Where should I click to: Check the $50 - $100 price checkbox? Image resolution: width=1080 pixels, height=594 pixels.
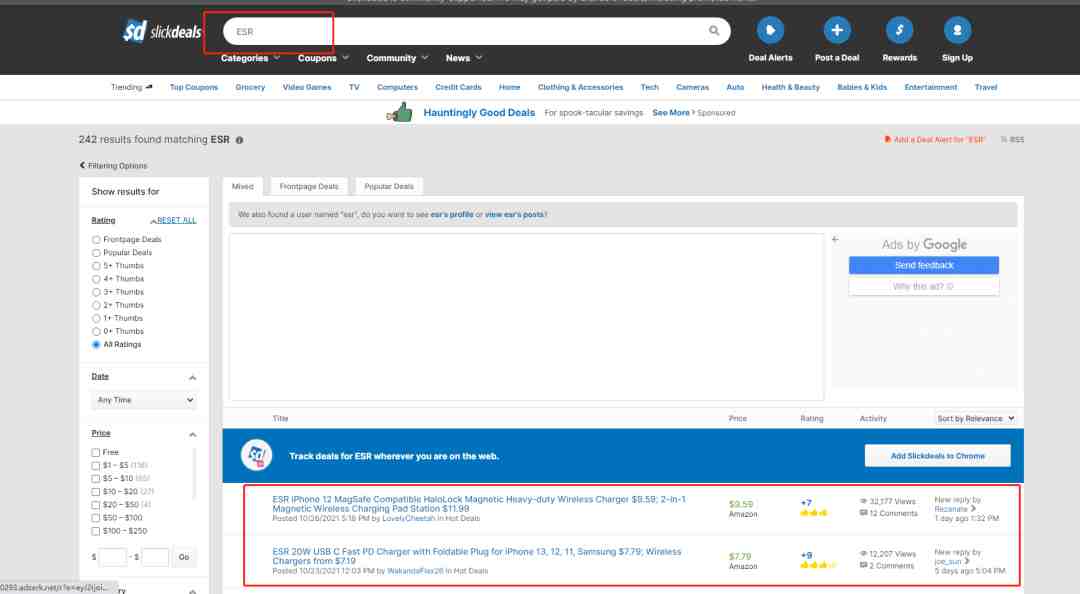tap(96, 518)
